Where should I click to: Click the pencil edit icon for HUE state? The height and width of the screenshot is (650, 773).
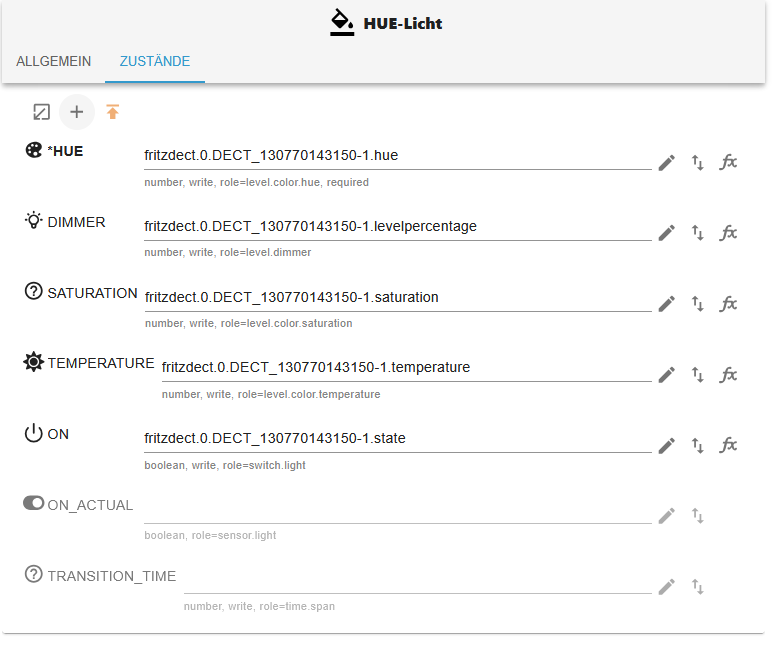tap(667, 162)
